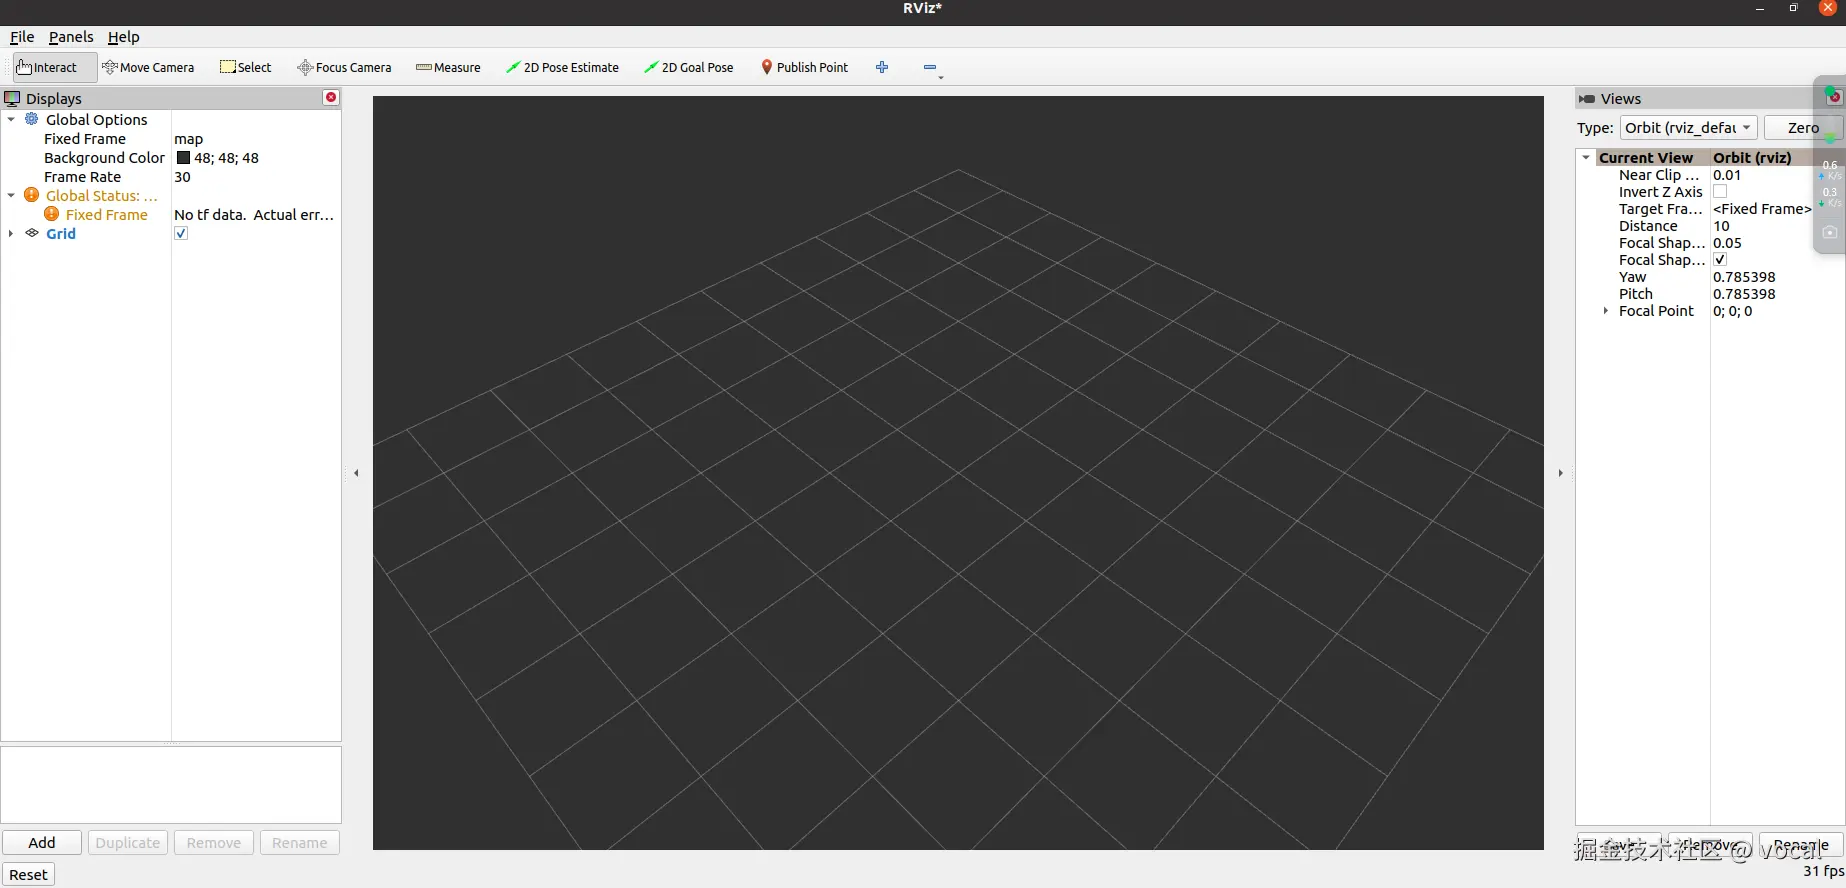The width and height of the screenshot is (1846, 888).
Task: Click the Grid display icon
Action: click(32, 233)
